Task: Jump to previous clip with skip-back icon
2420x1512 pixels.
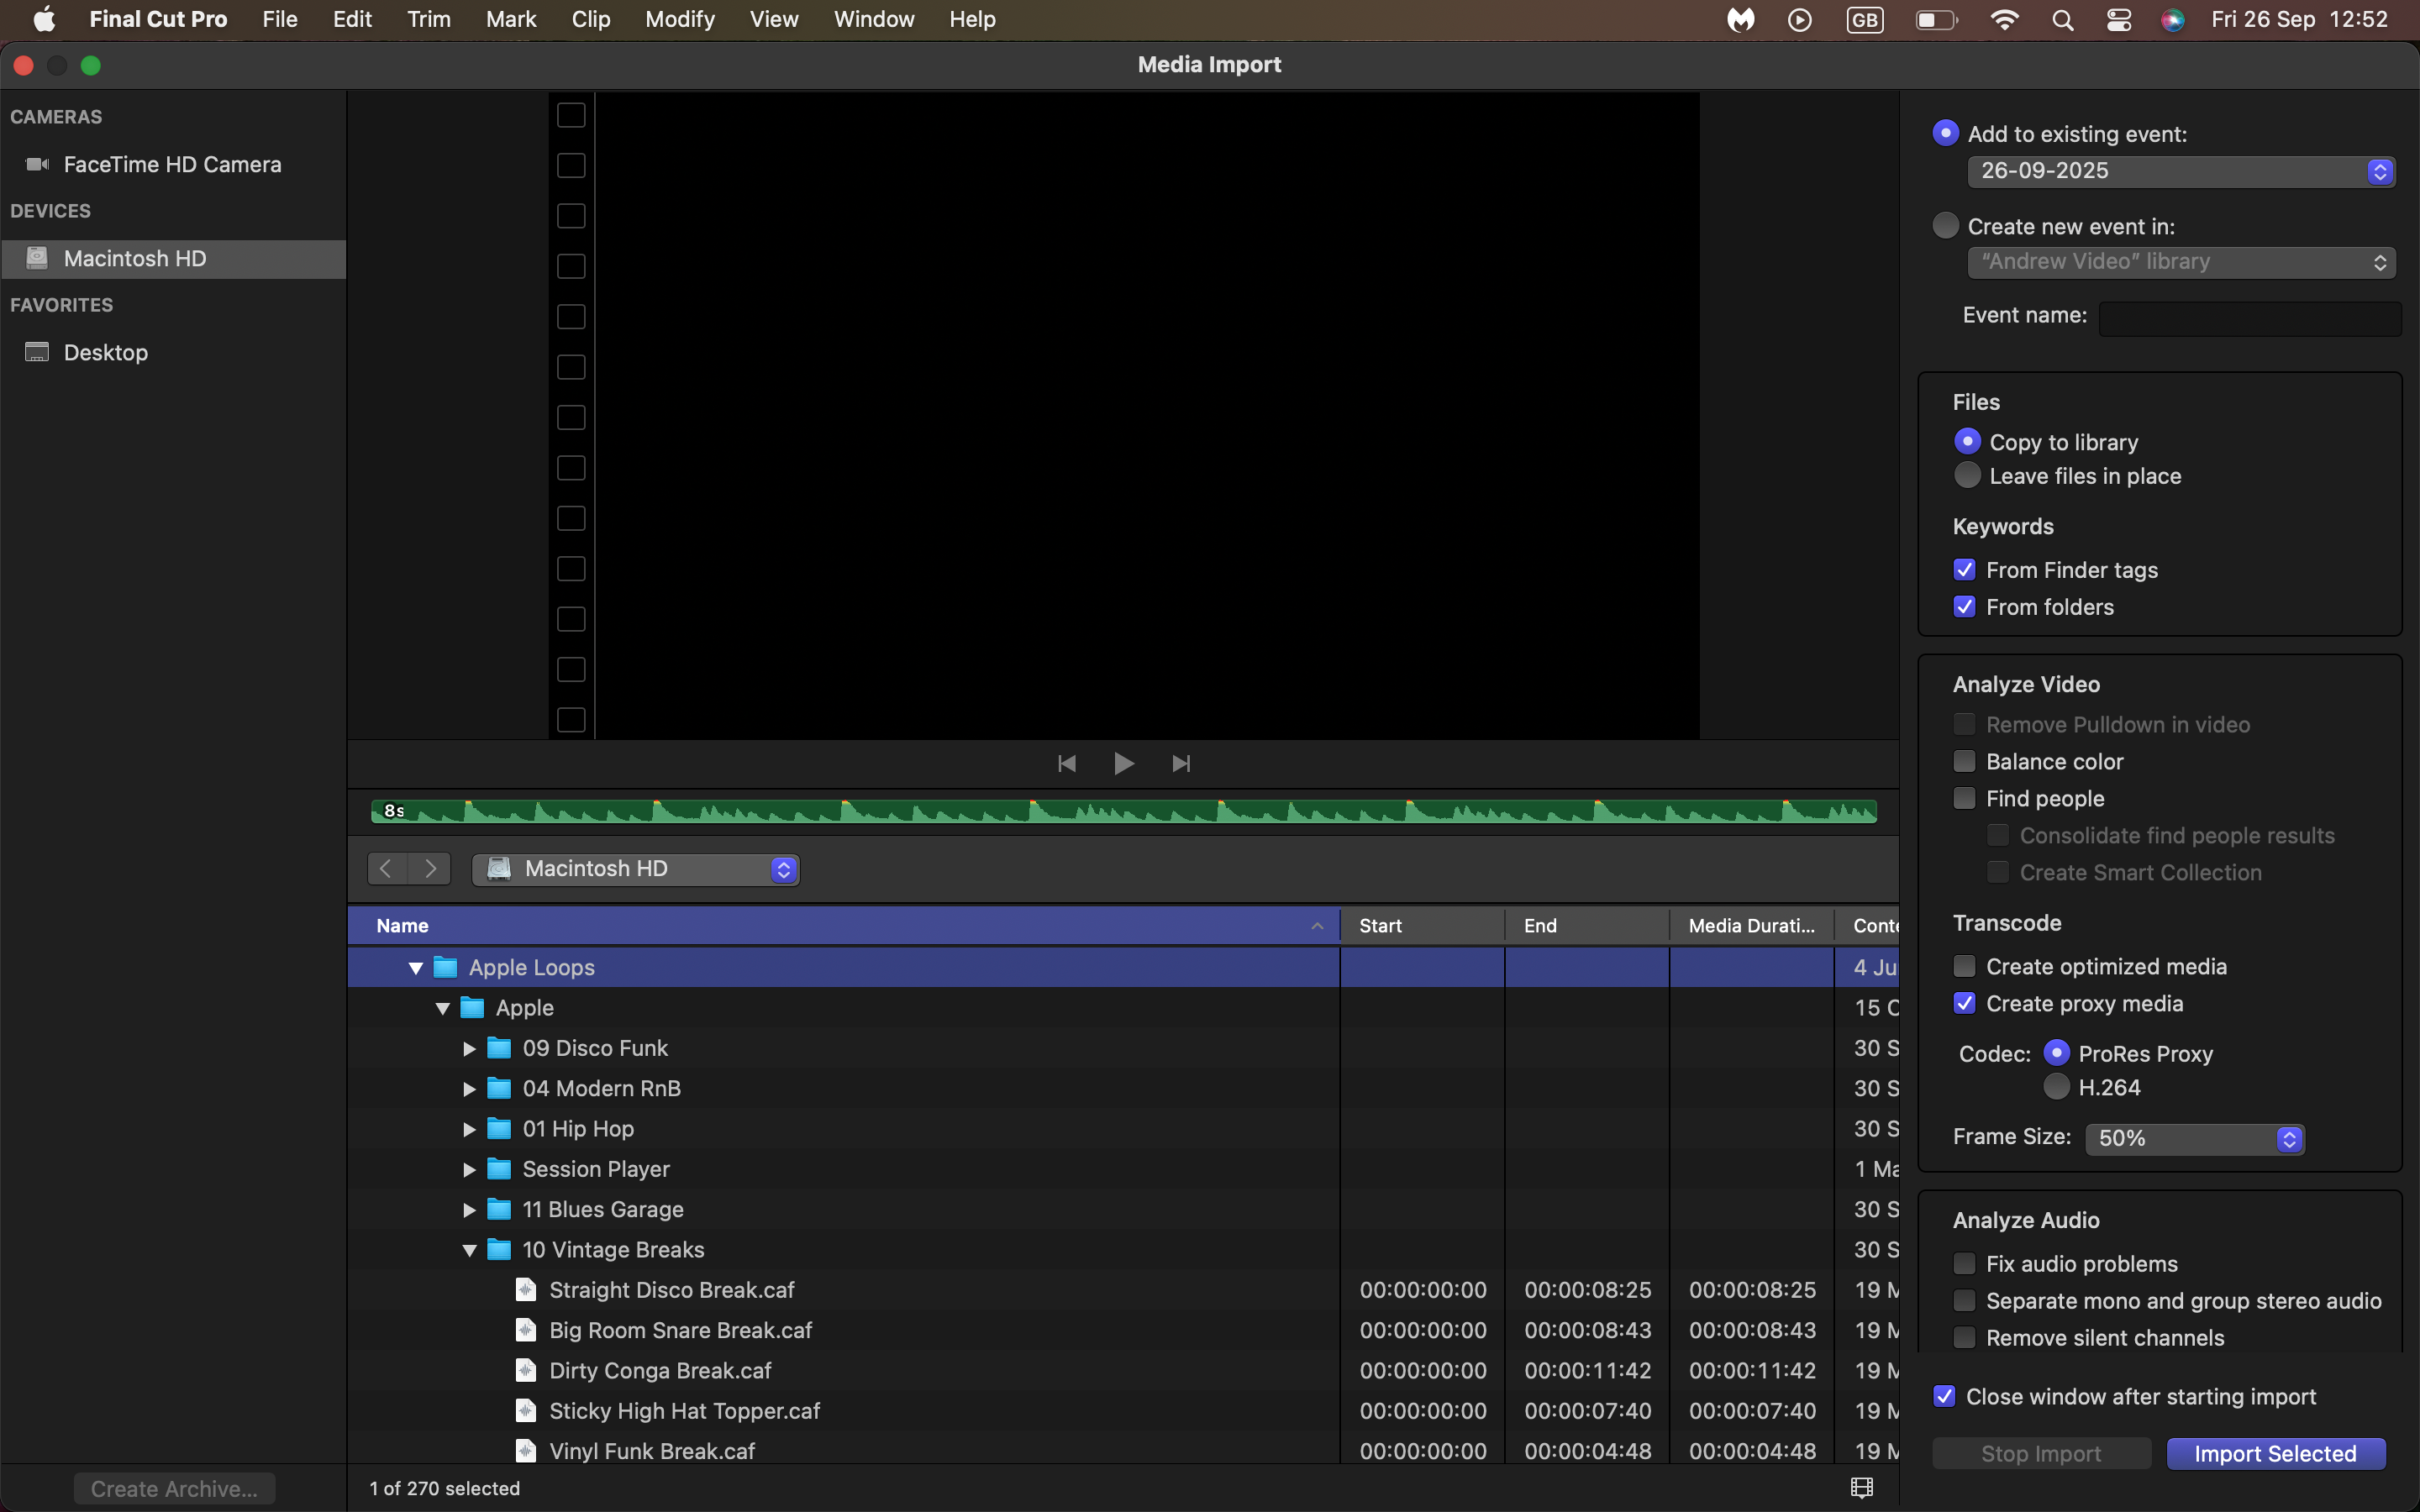Action: [1066, 764]
